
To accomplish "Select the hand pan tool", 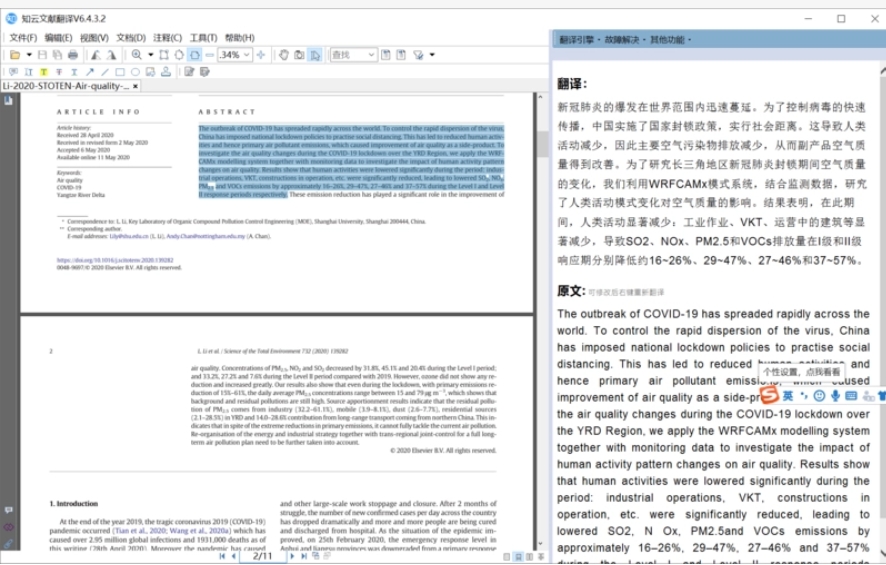I will tap(284, 55).
